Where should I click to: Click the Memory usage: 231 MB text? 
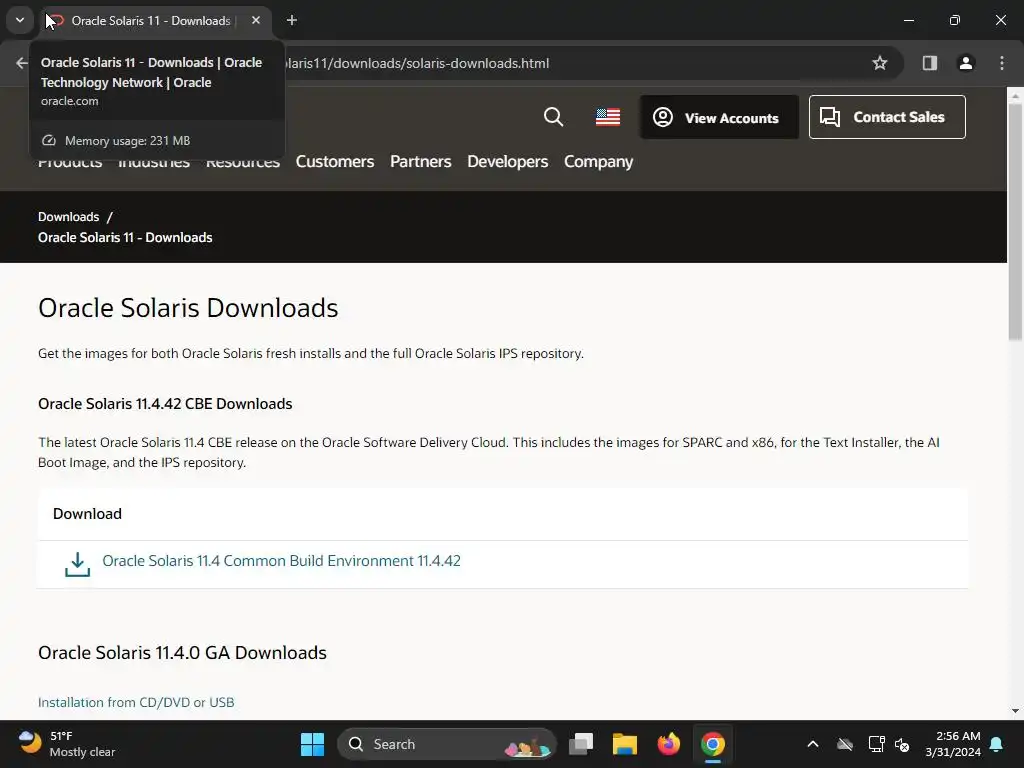(x=127, y=140)
